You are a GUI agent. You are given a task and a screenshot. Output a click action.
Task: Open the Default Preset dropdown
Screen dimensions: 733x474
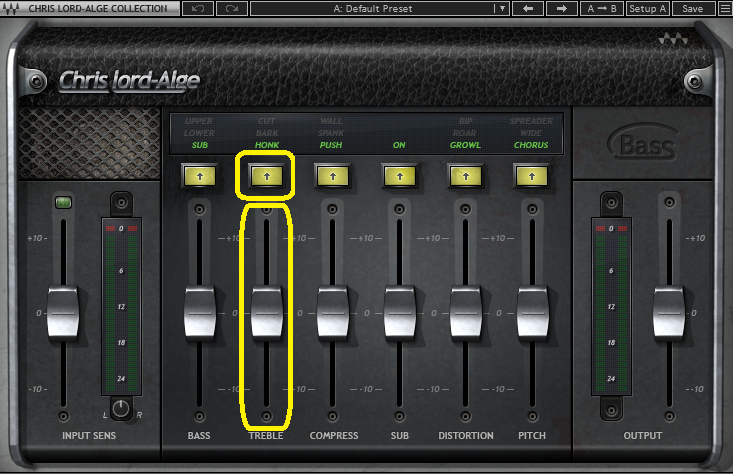point(372,9)
